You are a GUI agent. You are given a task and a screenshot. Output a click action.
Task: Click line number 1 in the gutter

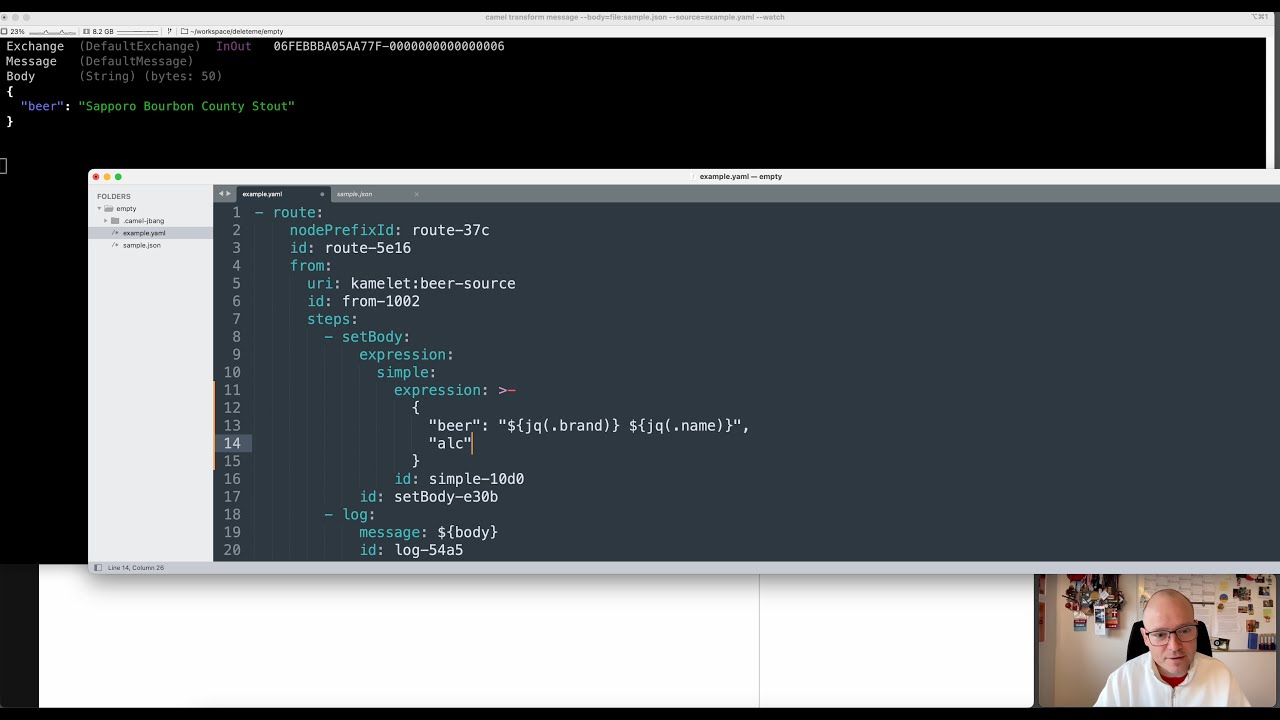236,213
